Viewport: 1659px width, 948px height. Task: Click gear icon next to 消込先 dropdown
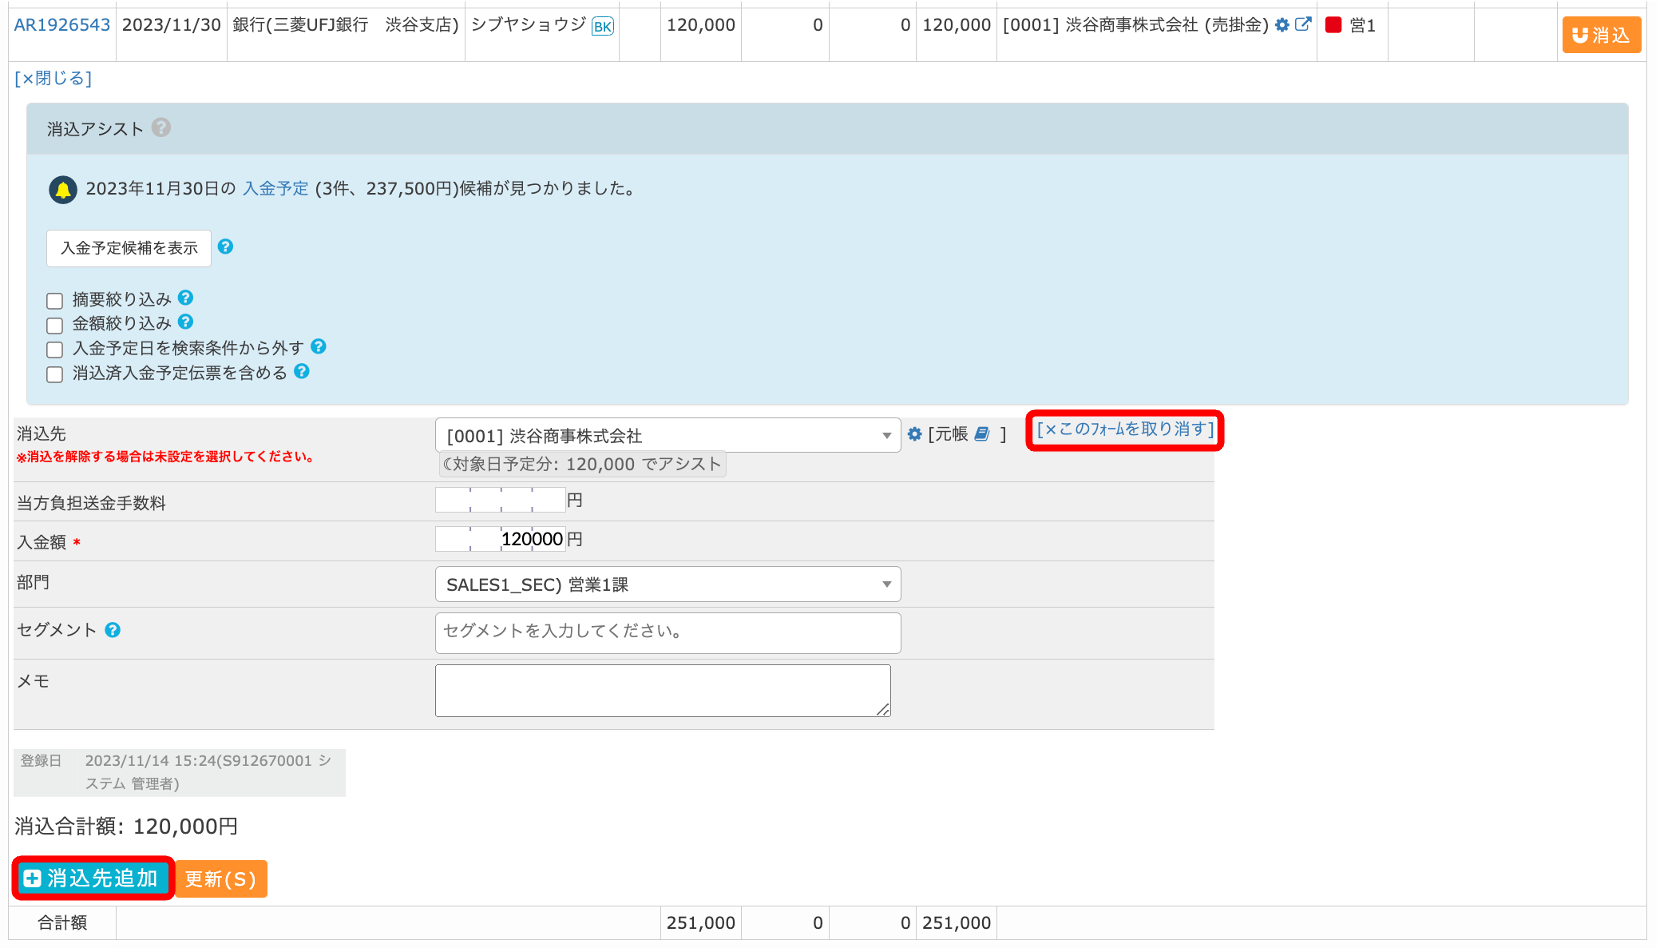point(914,434)
